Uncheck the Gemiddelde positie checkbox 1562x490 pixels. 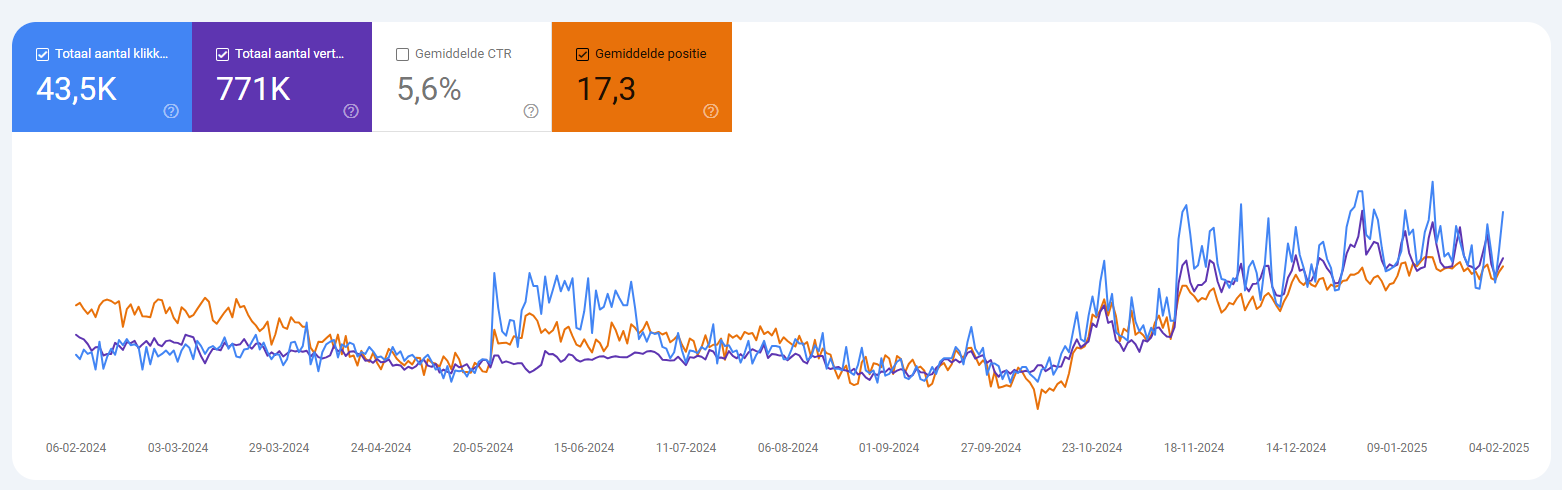(x=583, y=54)
